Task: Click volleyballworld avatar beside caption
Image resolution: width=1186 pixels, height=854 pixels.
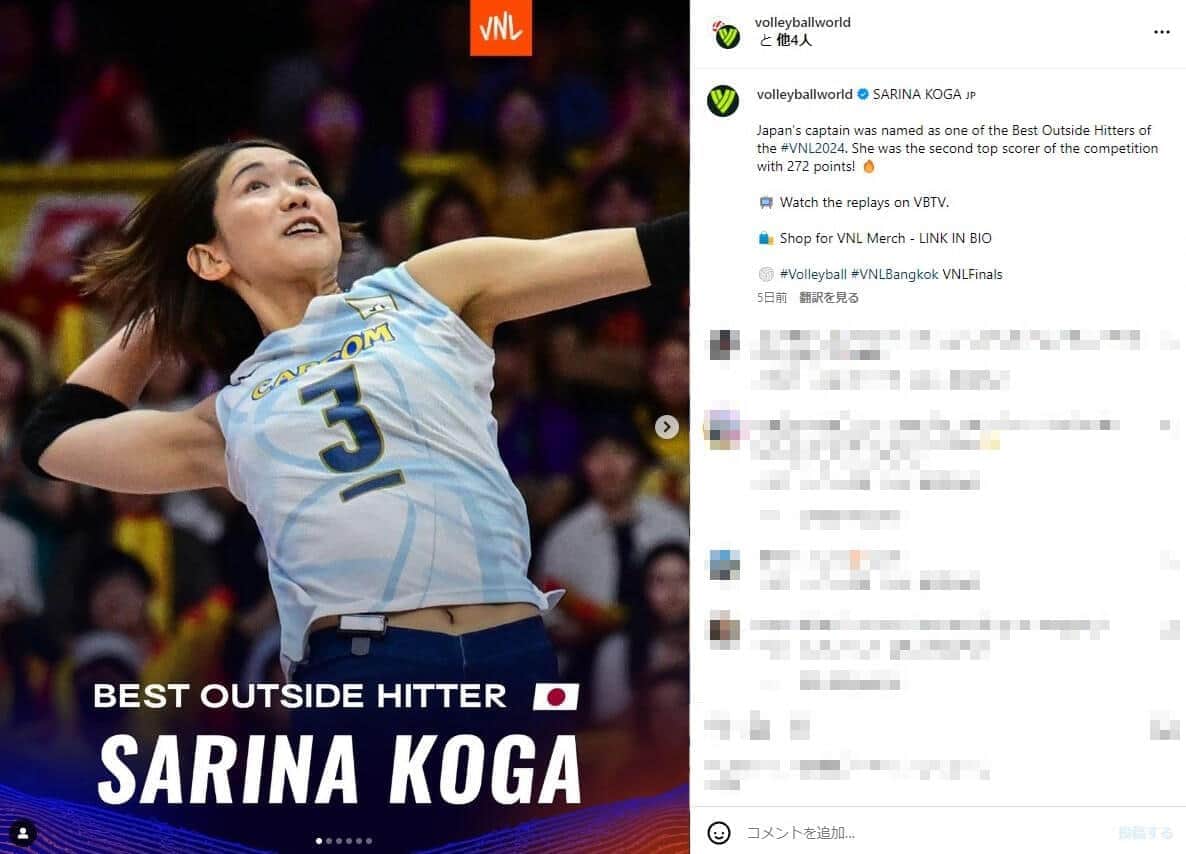Action: coord(722,101)
